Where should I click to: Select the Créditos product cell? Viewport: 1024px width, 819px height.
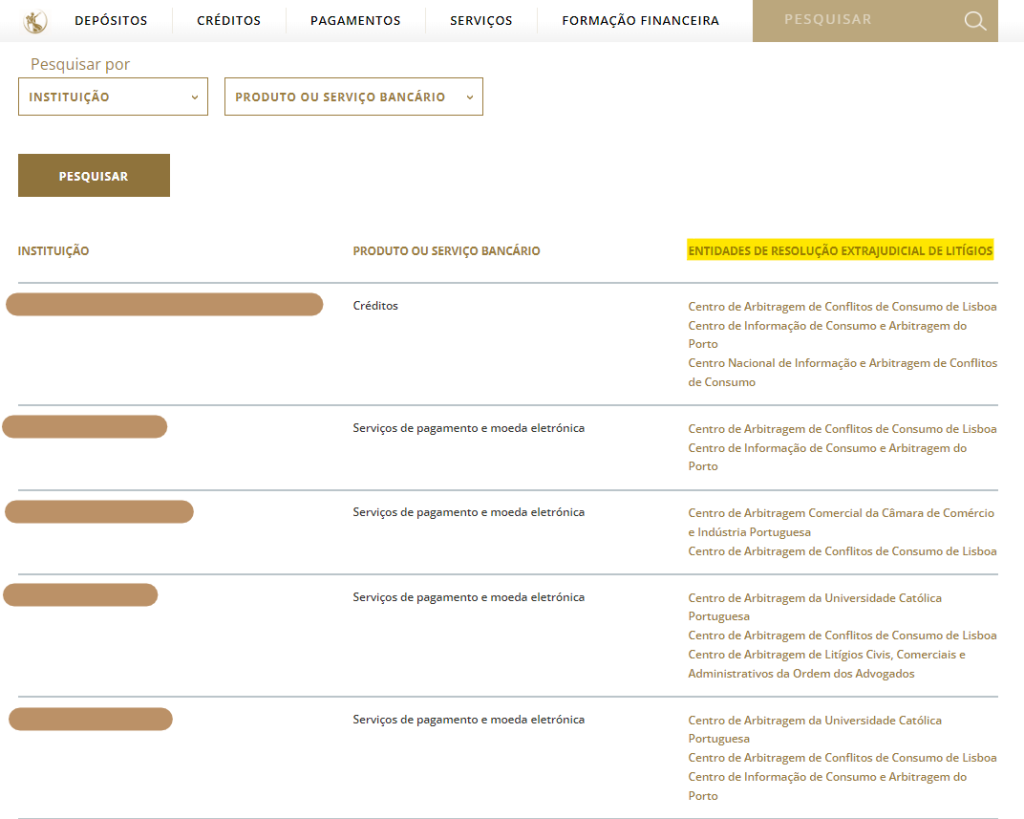(x=376, y=306)
